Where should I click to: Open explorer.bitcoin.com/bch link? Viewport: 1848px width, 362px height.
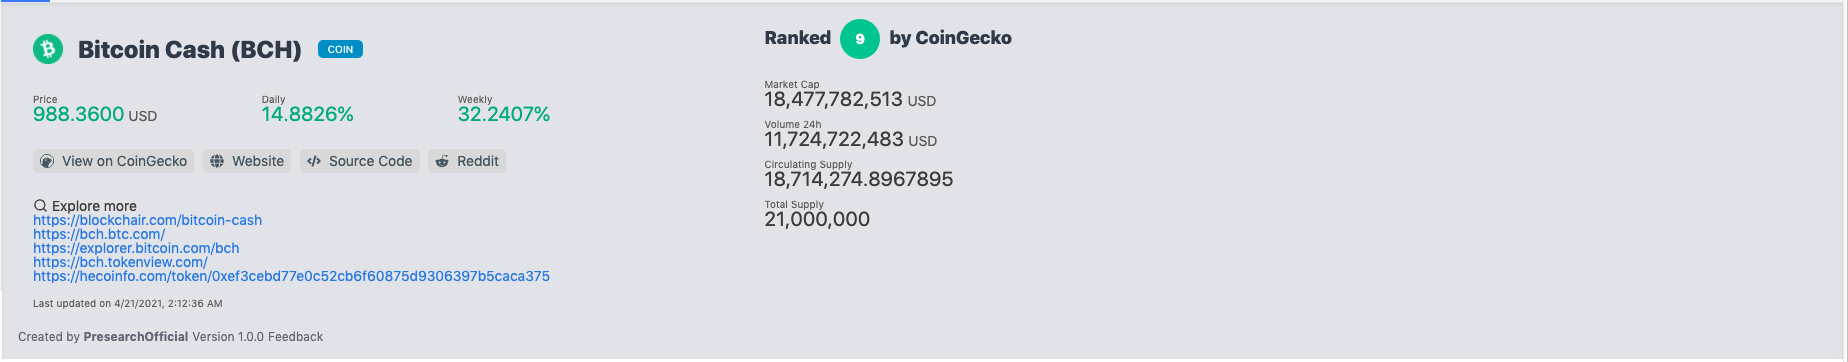[x=136, y=248]
